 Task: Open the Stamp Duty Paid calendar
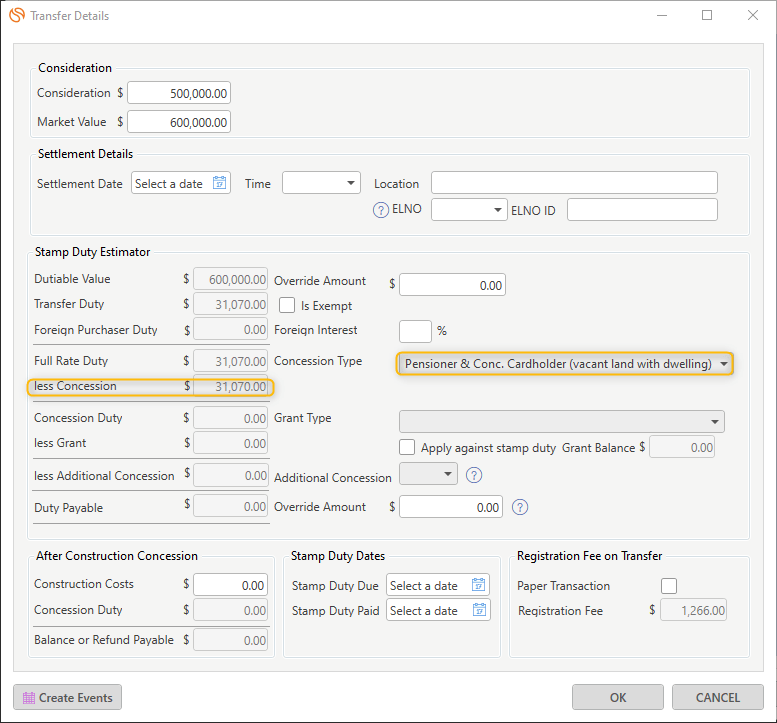coord(479,610)
